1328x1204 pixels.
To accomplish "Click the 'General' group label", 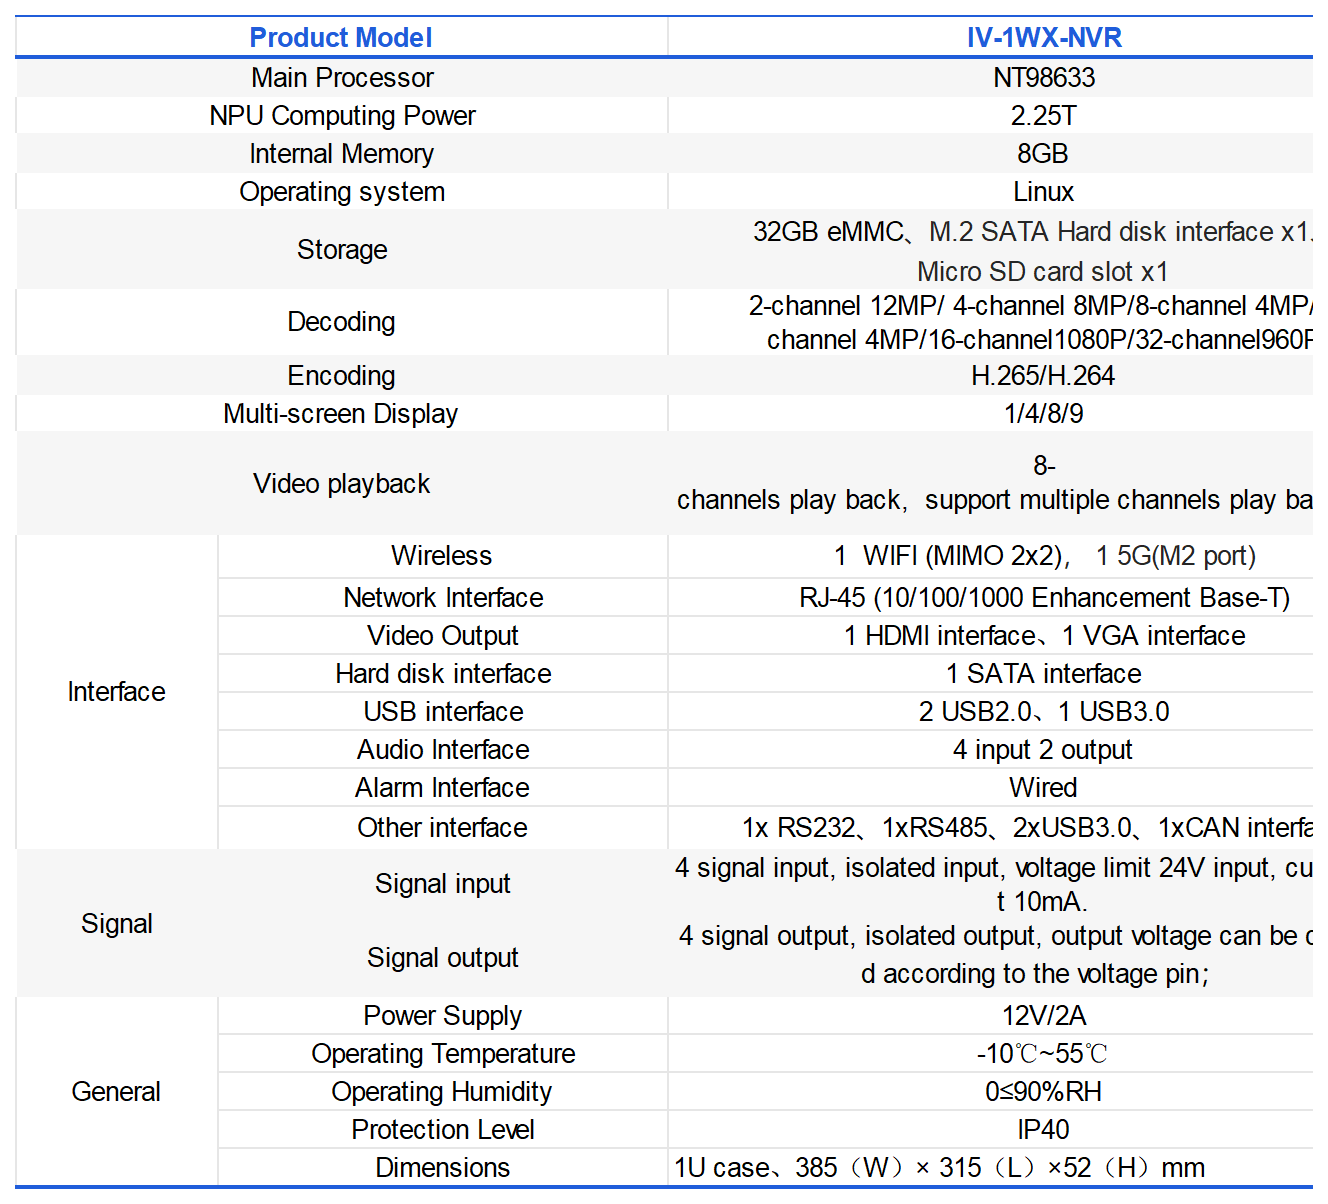I will (116, 1092).
